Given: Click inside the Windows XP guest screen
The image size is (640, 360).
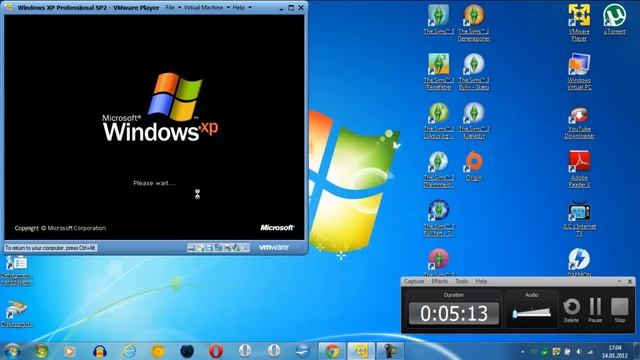Looking at the screenshot, I should (x=154, y=127).
